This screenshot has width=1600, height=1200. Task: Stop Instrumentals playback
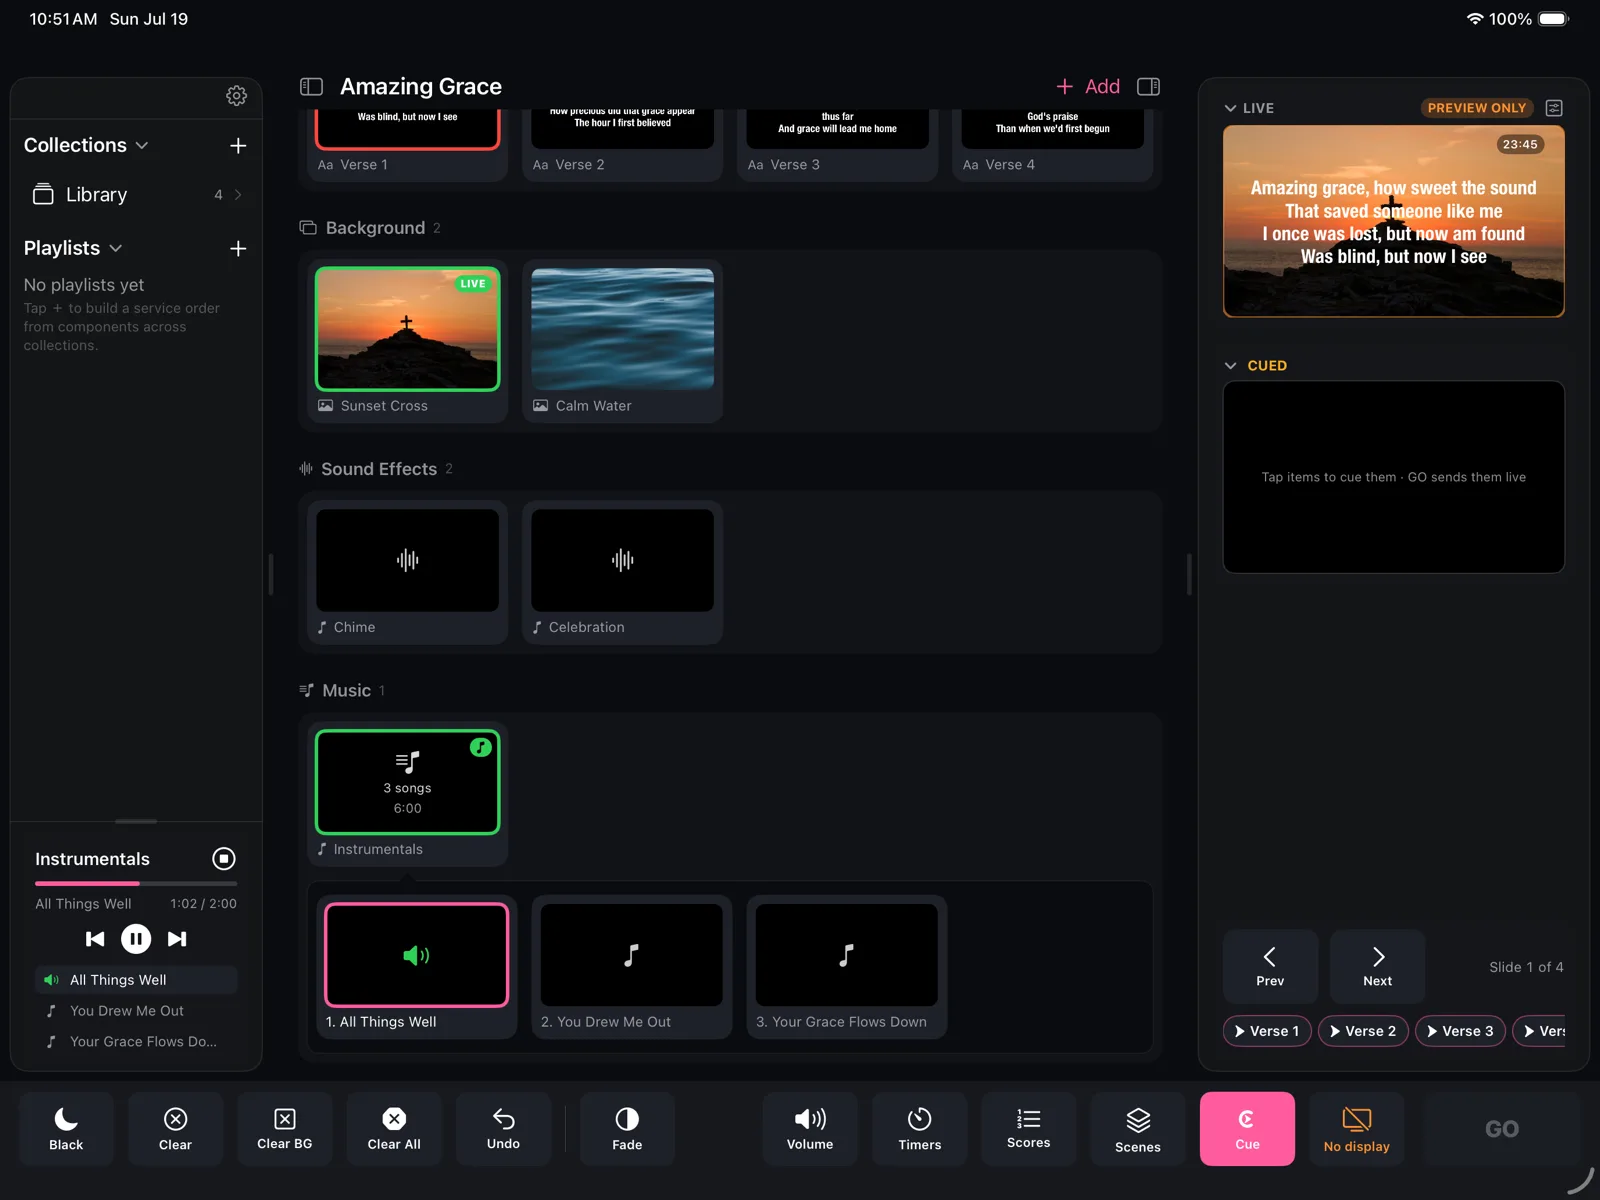(x=224, y=859)
